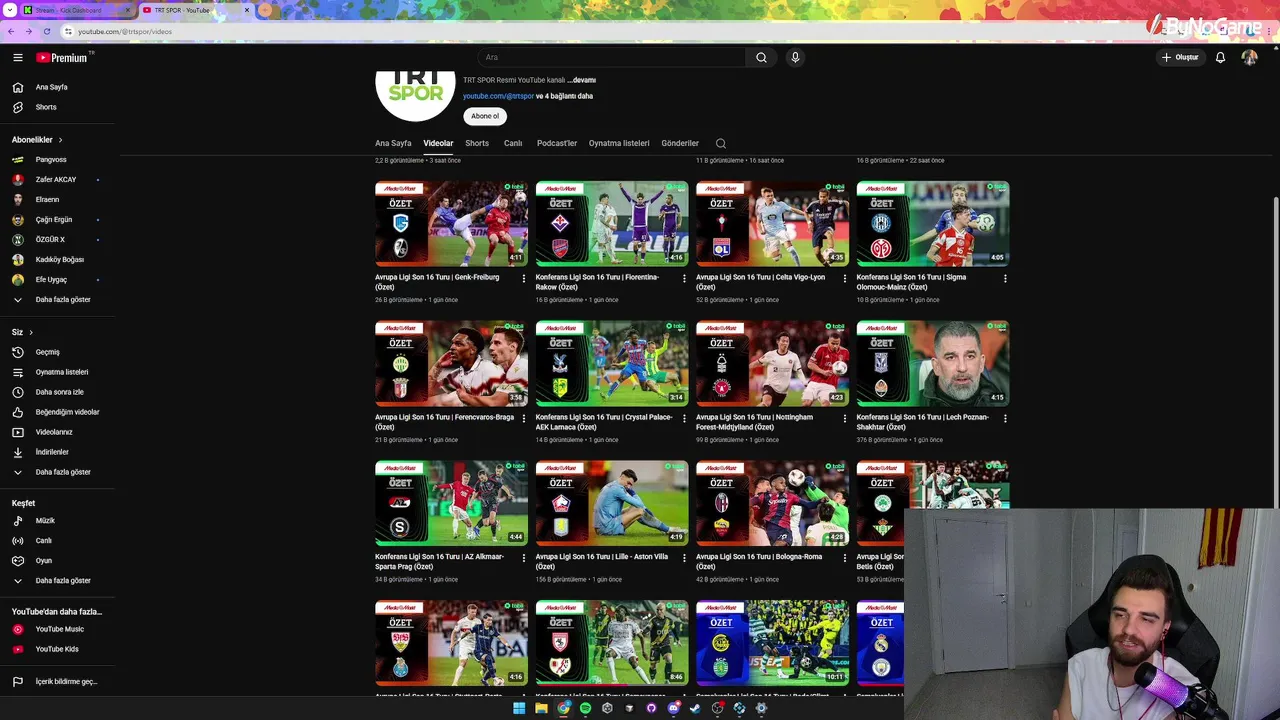
Task: Go to YouTube Premium home logo
Action: point(62,58)
